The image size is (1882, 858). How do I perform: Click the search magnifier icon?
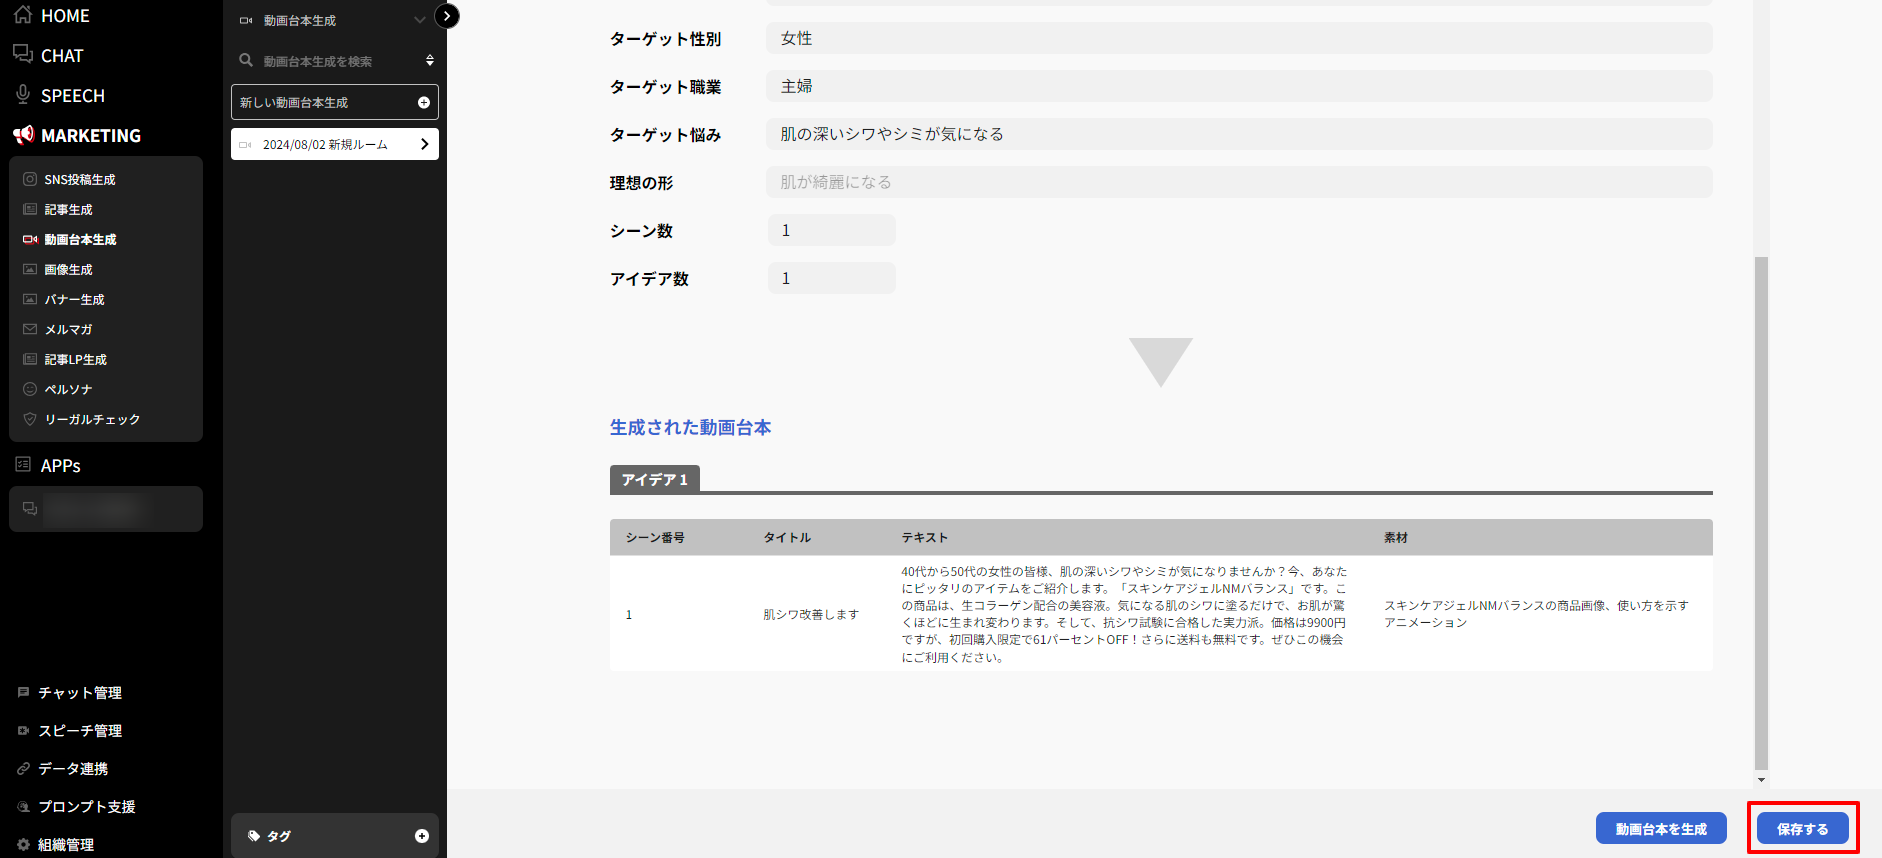click(x=246, y=61)
